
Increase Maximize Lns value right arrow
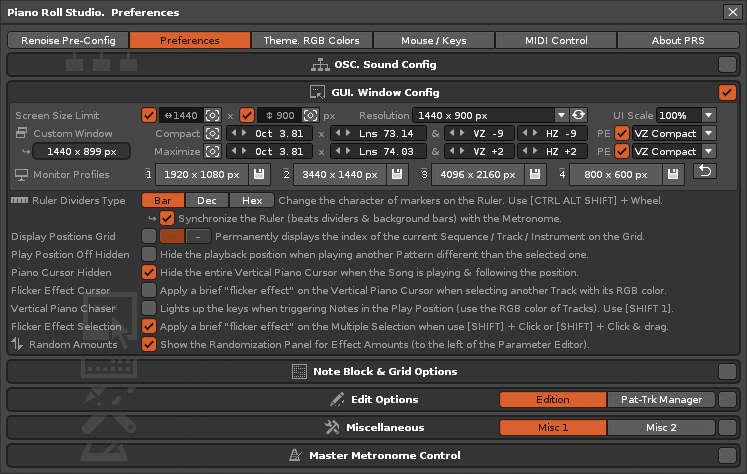click(x=348, y=151)
